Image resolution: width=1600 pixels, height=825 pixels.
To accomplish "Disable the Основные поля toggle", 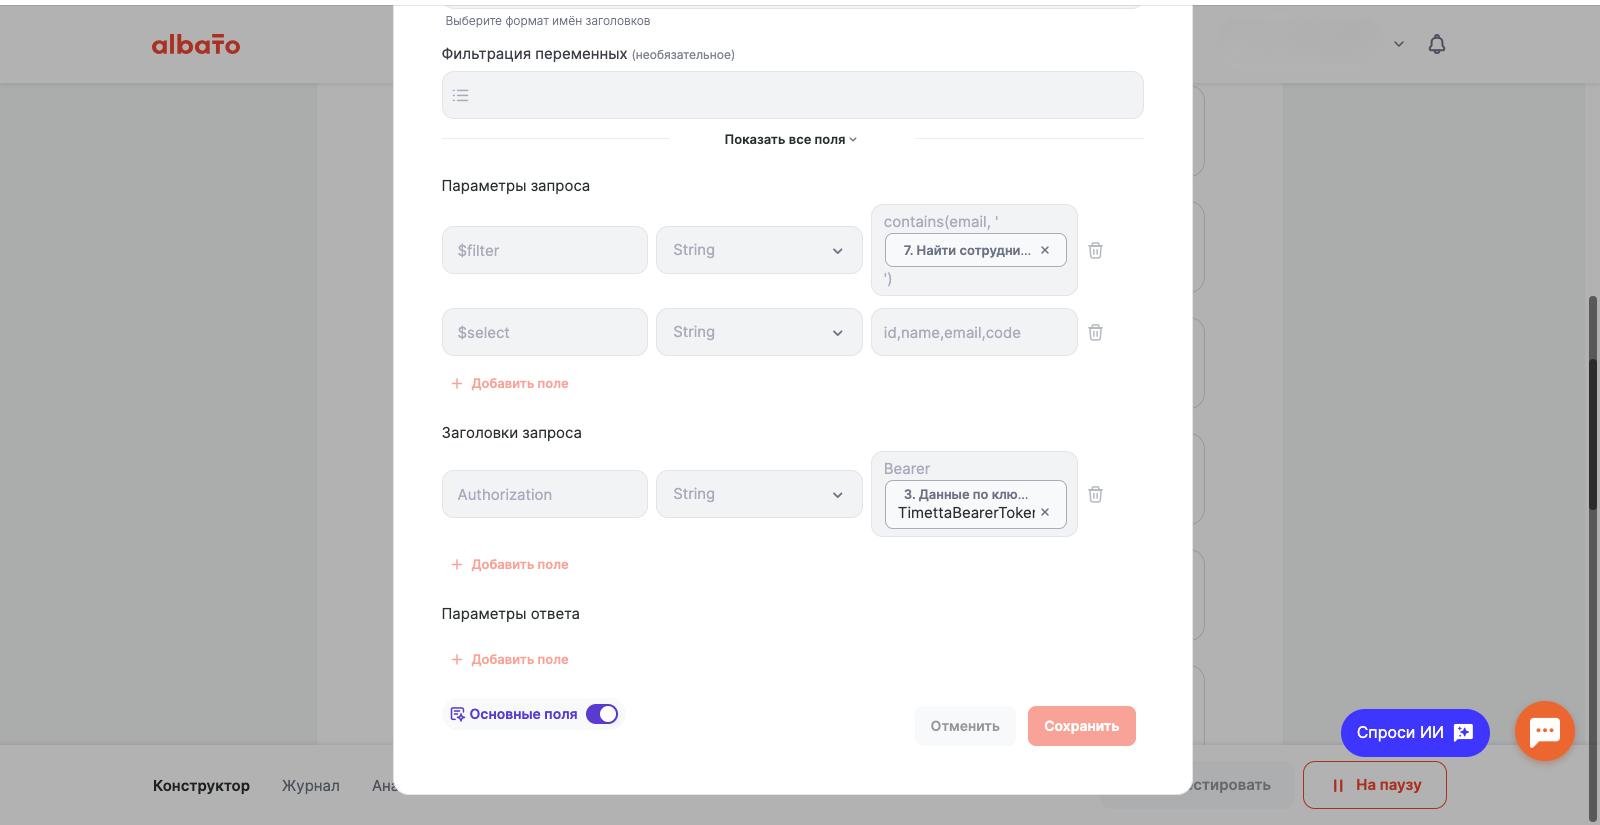I will [x=602, y=714].
